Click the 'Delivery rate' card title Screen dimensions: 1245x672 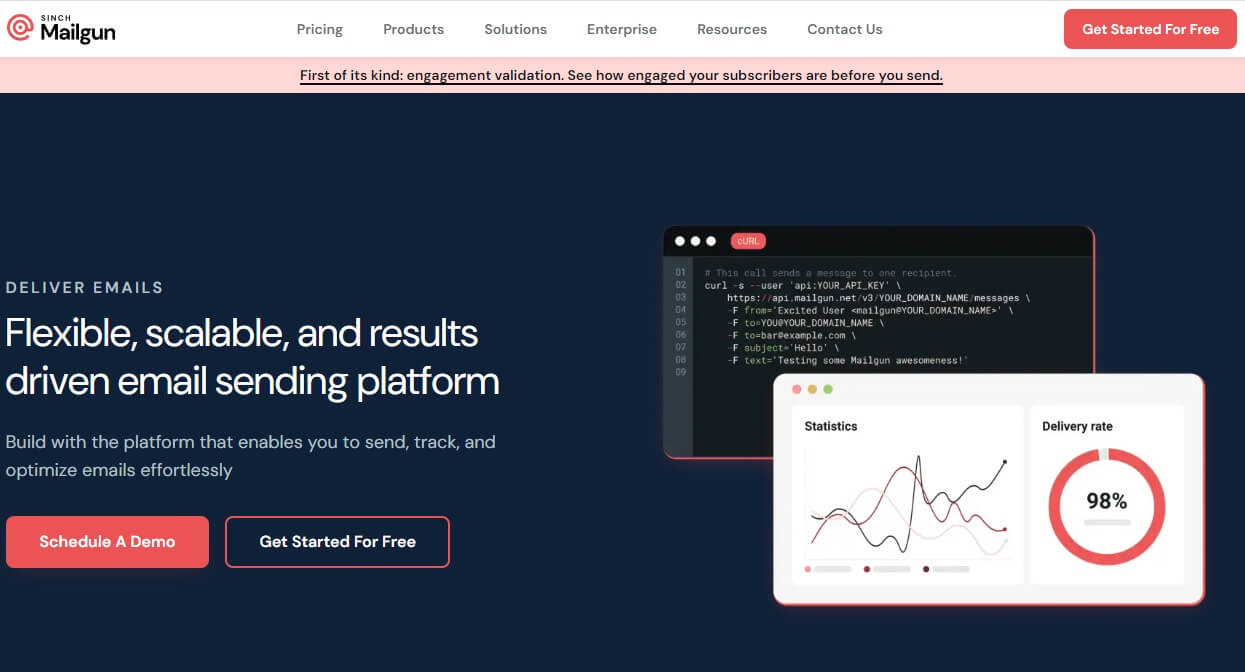[1077, 426]
